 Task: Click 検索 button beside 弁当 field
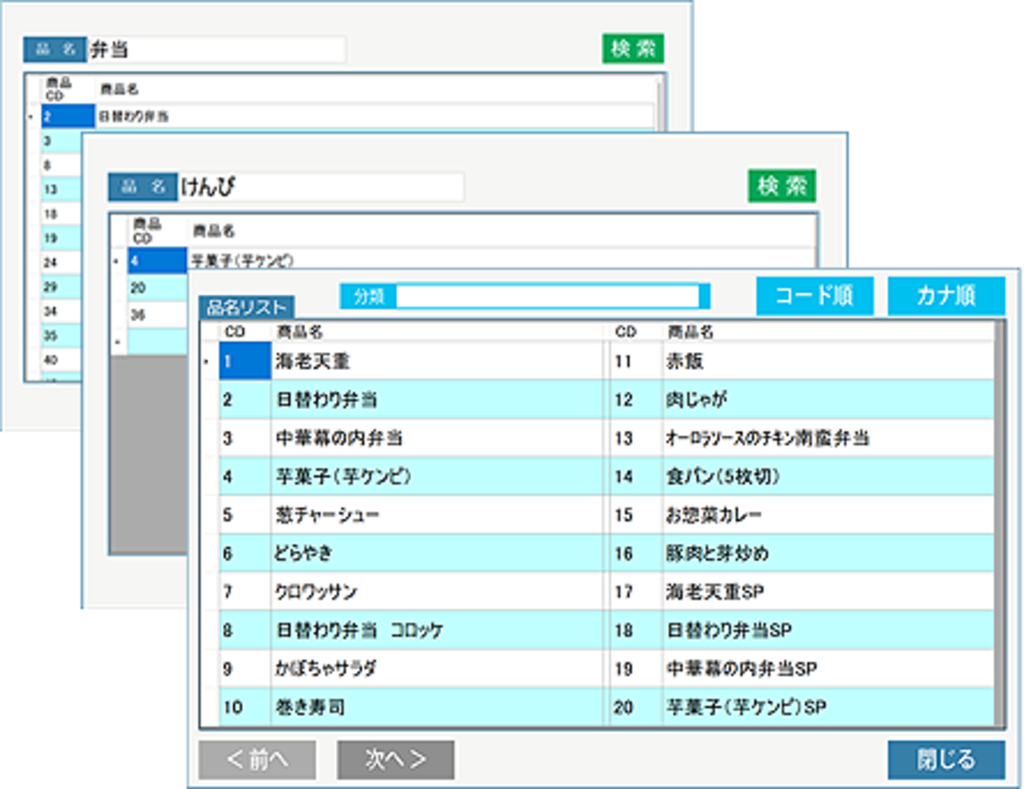[x=633, y=49]
